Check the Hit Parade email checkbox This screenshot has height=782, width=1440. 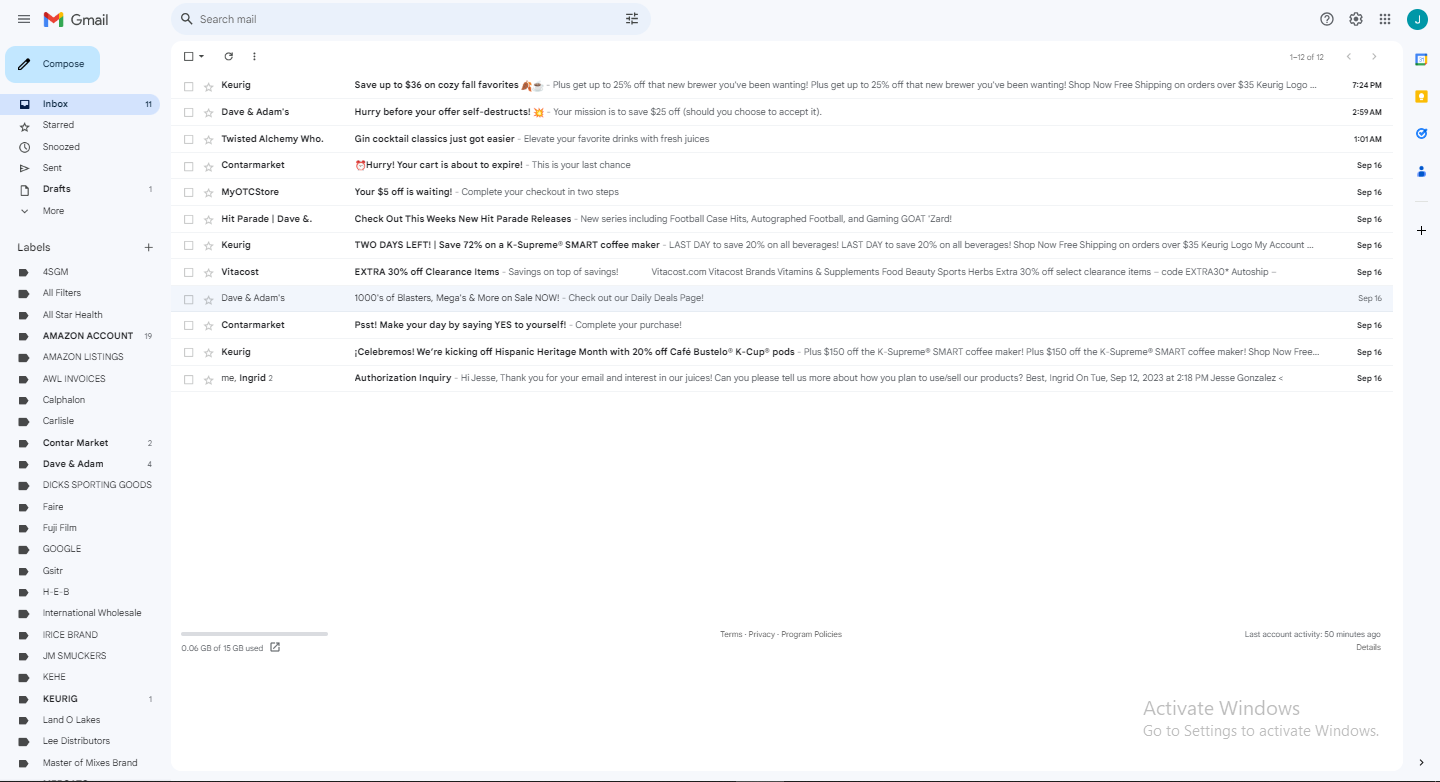(x=188, y=219)
